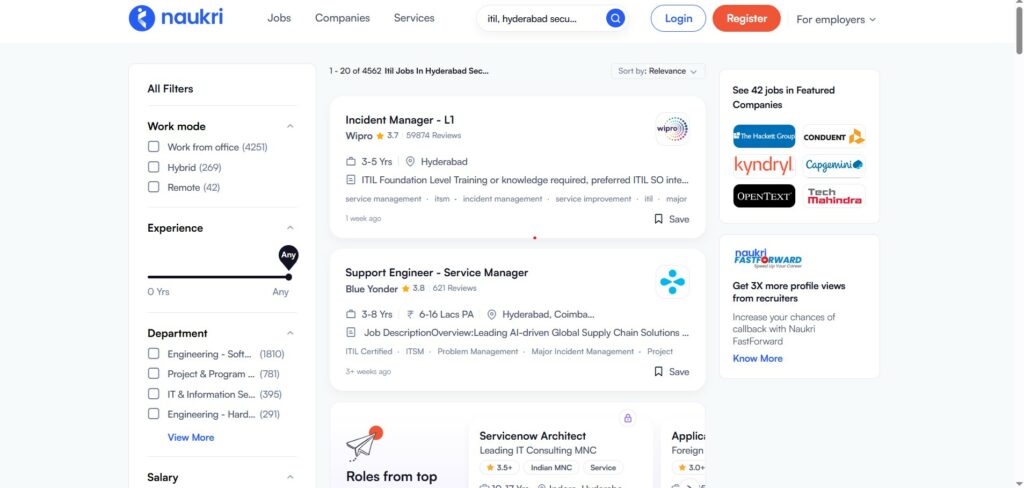Open the Wipro company logo
This screenshot has height=488, width=1024.
click(x=672, y=129)
